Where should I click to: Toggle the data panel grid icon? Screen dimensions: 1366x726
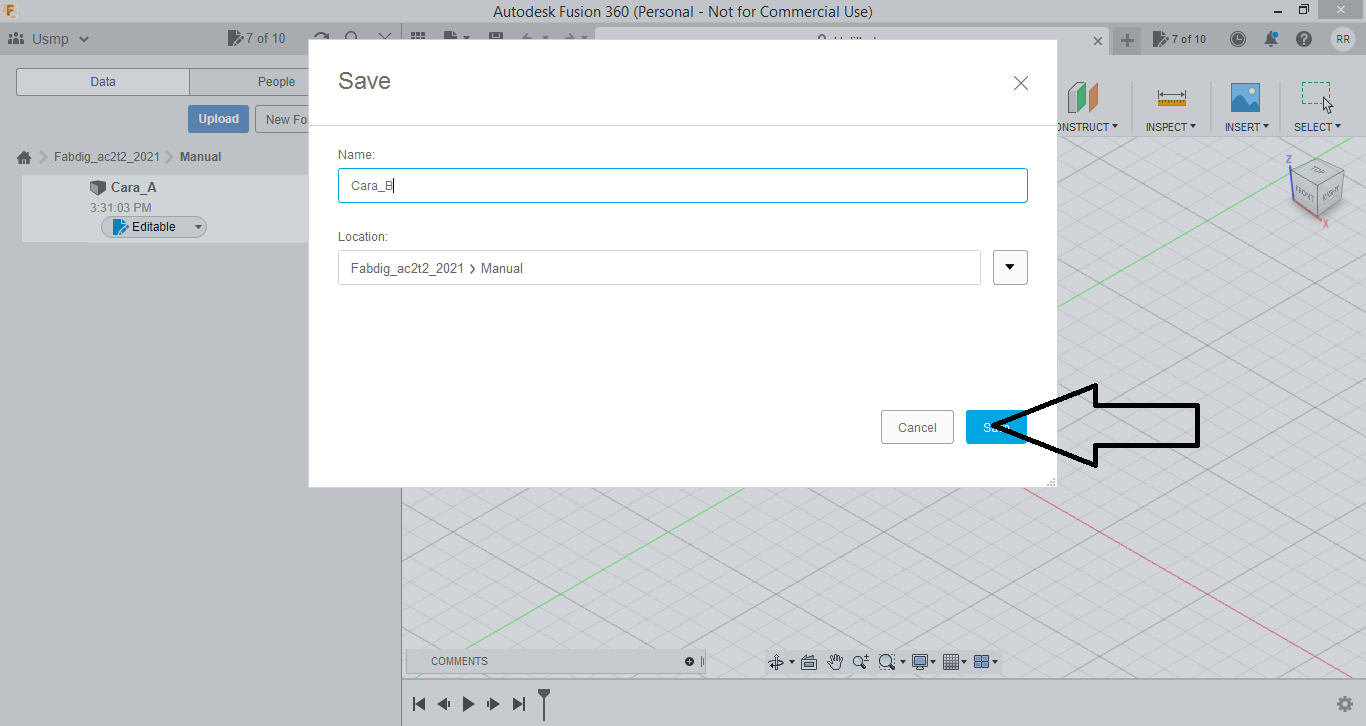tap(418, 37)
